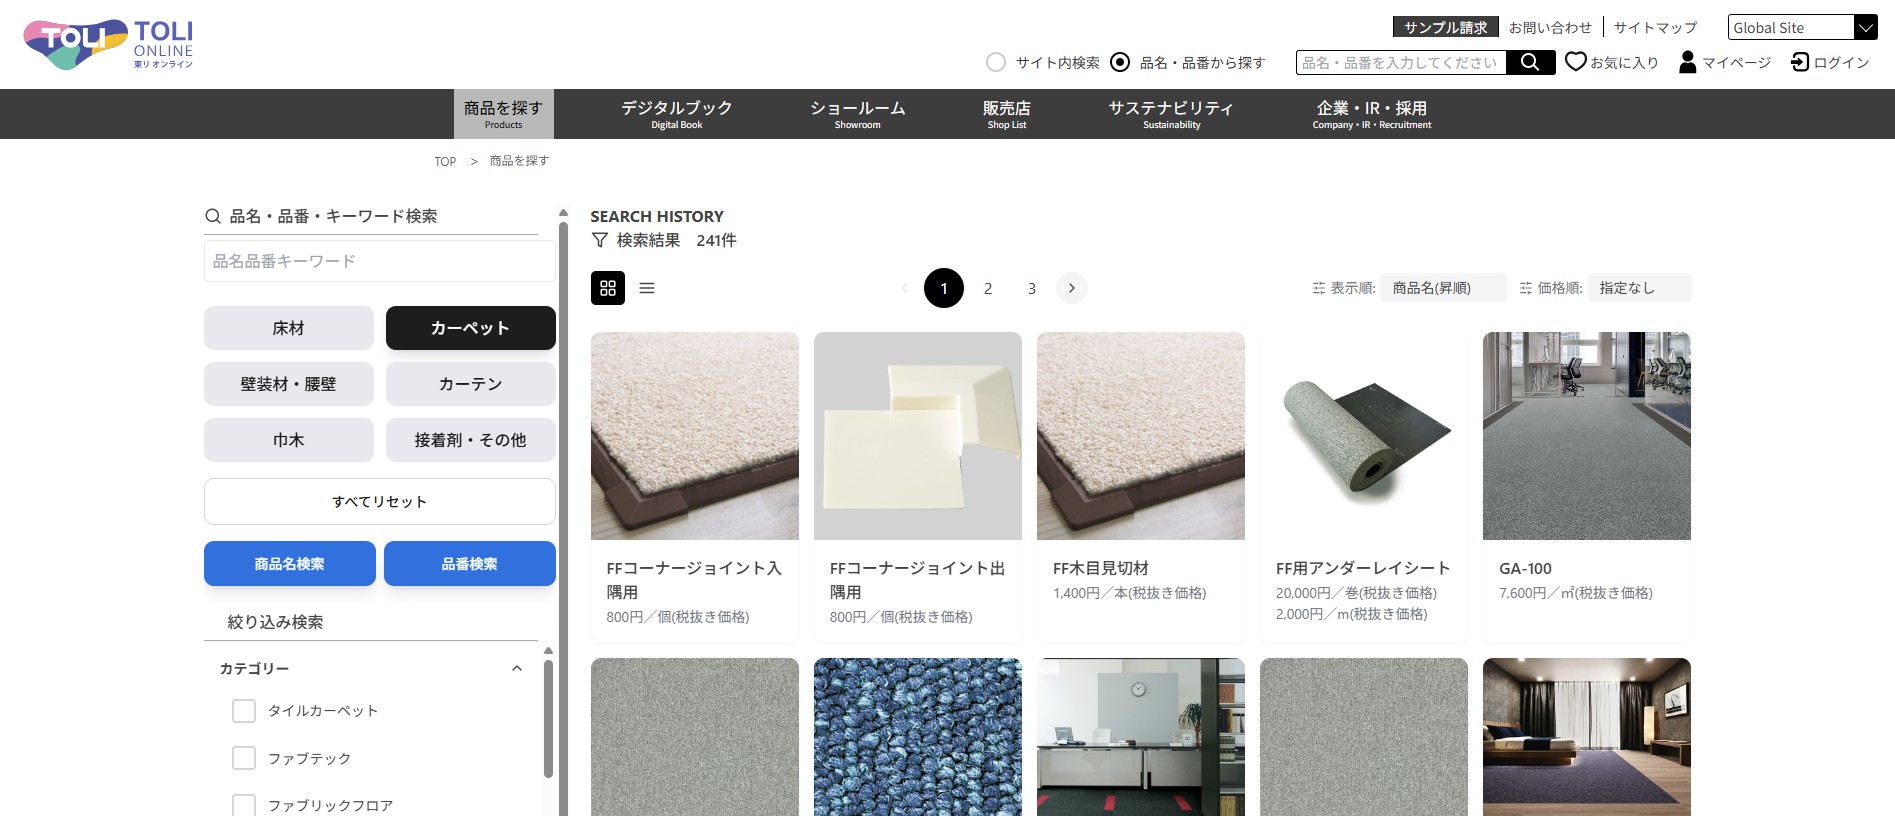Click the TOP breadcrumb link
Screen dimensions: 1895x816
(445, 161)
